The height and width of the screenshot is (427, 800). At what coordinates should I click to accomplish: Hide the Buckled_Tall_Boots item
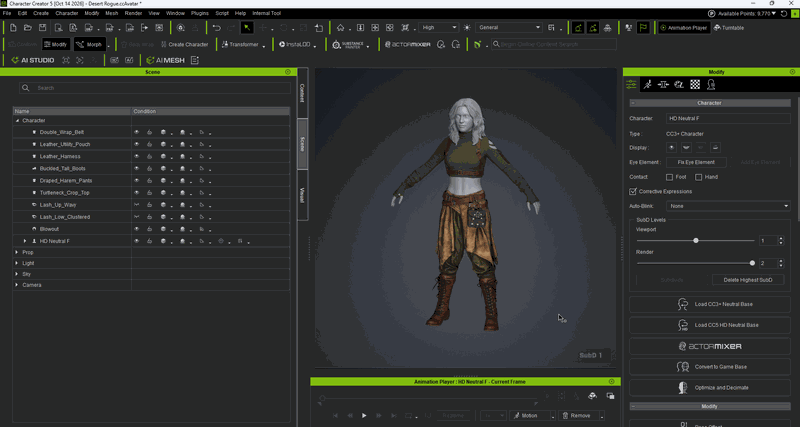[x=137, y=168]
